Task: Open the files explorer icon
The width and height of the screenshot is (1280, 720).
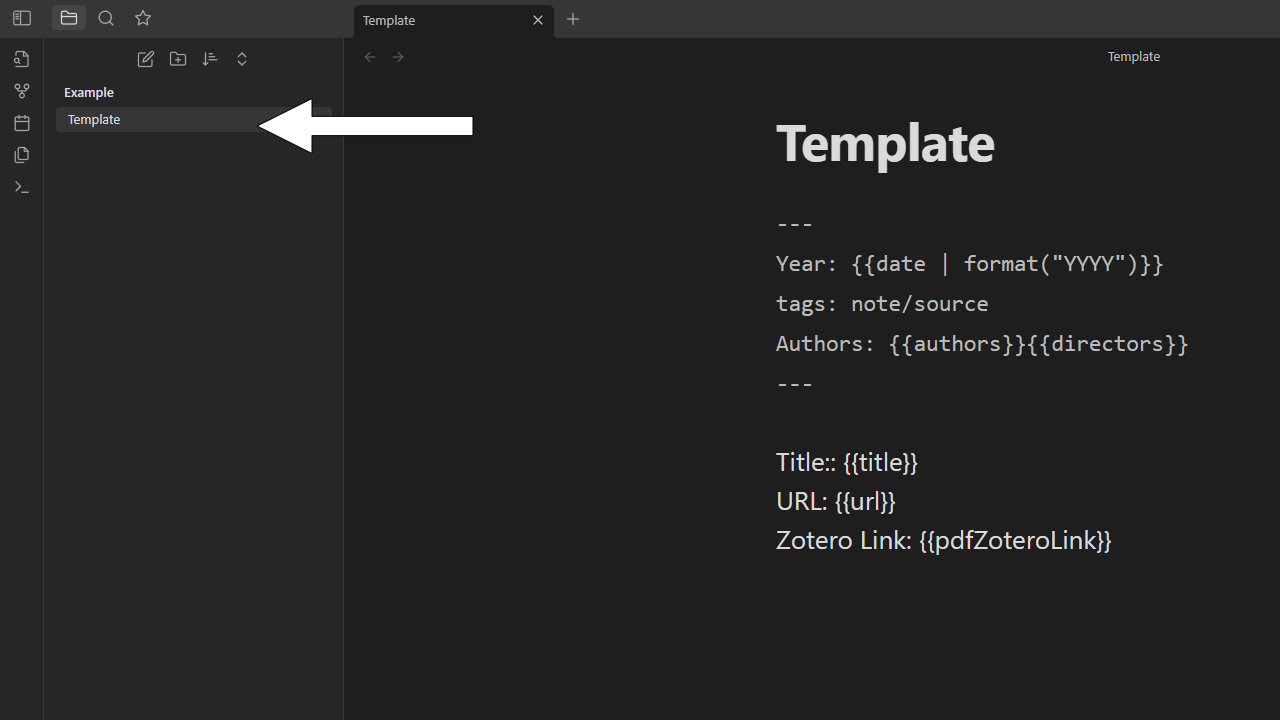Action: tap(68, 18)
